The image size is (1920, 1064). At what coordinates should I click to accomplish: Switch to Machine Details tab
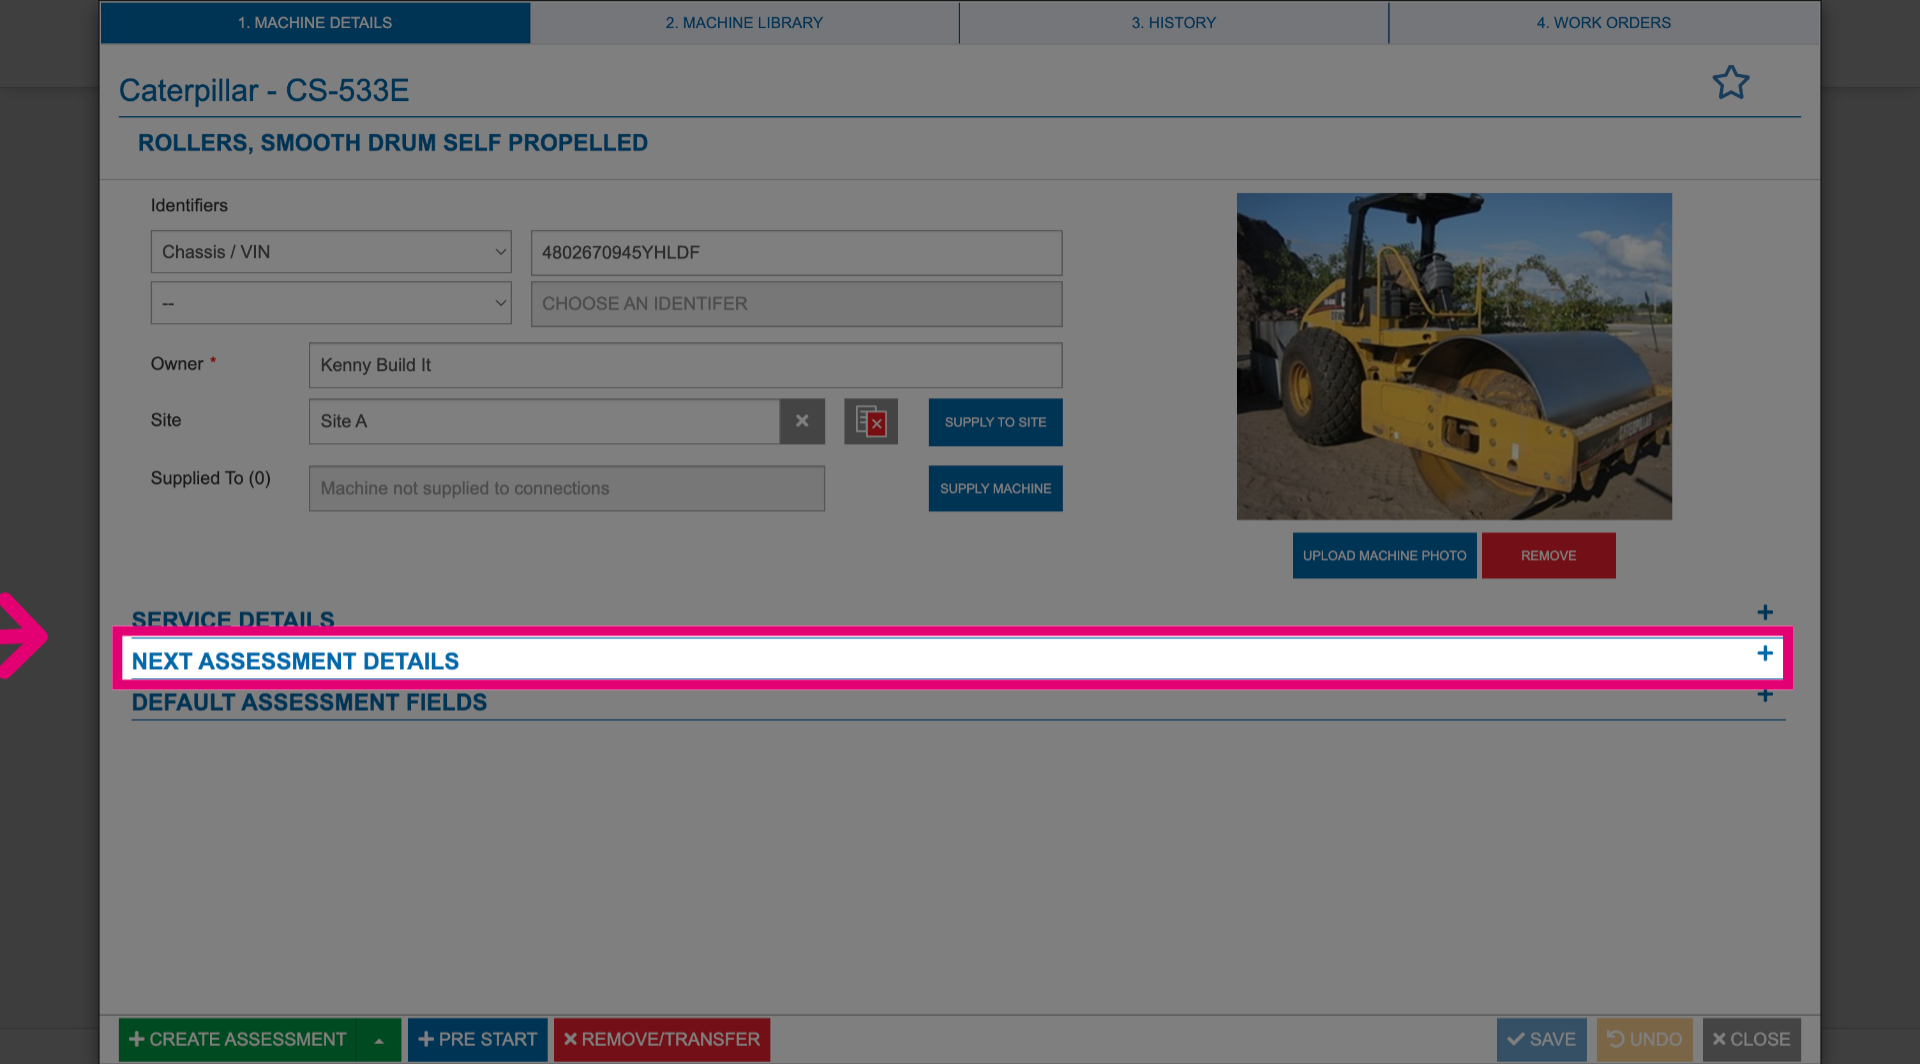coord(315,22)
